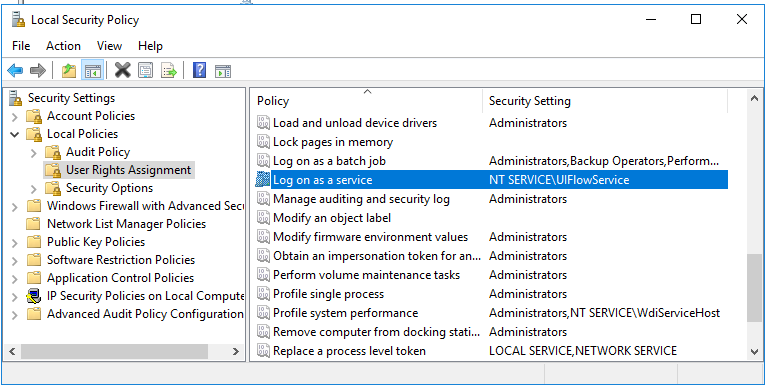Image resolution: width=766 pixels, height=385 pixels.
Task: Open the Help menu
Action: (x=150, y=46)
